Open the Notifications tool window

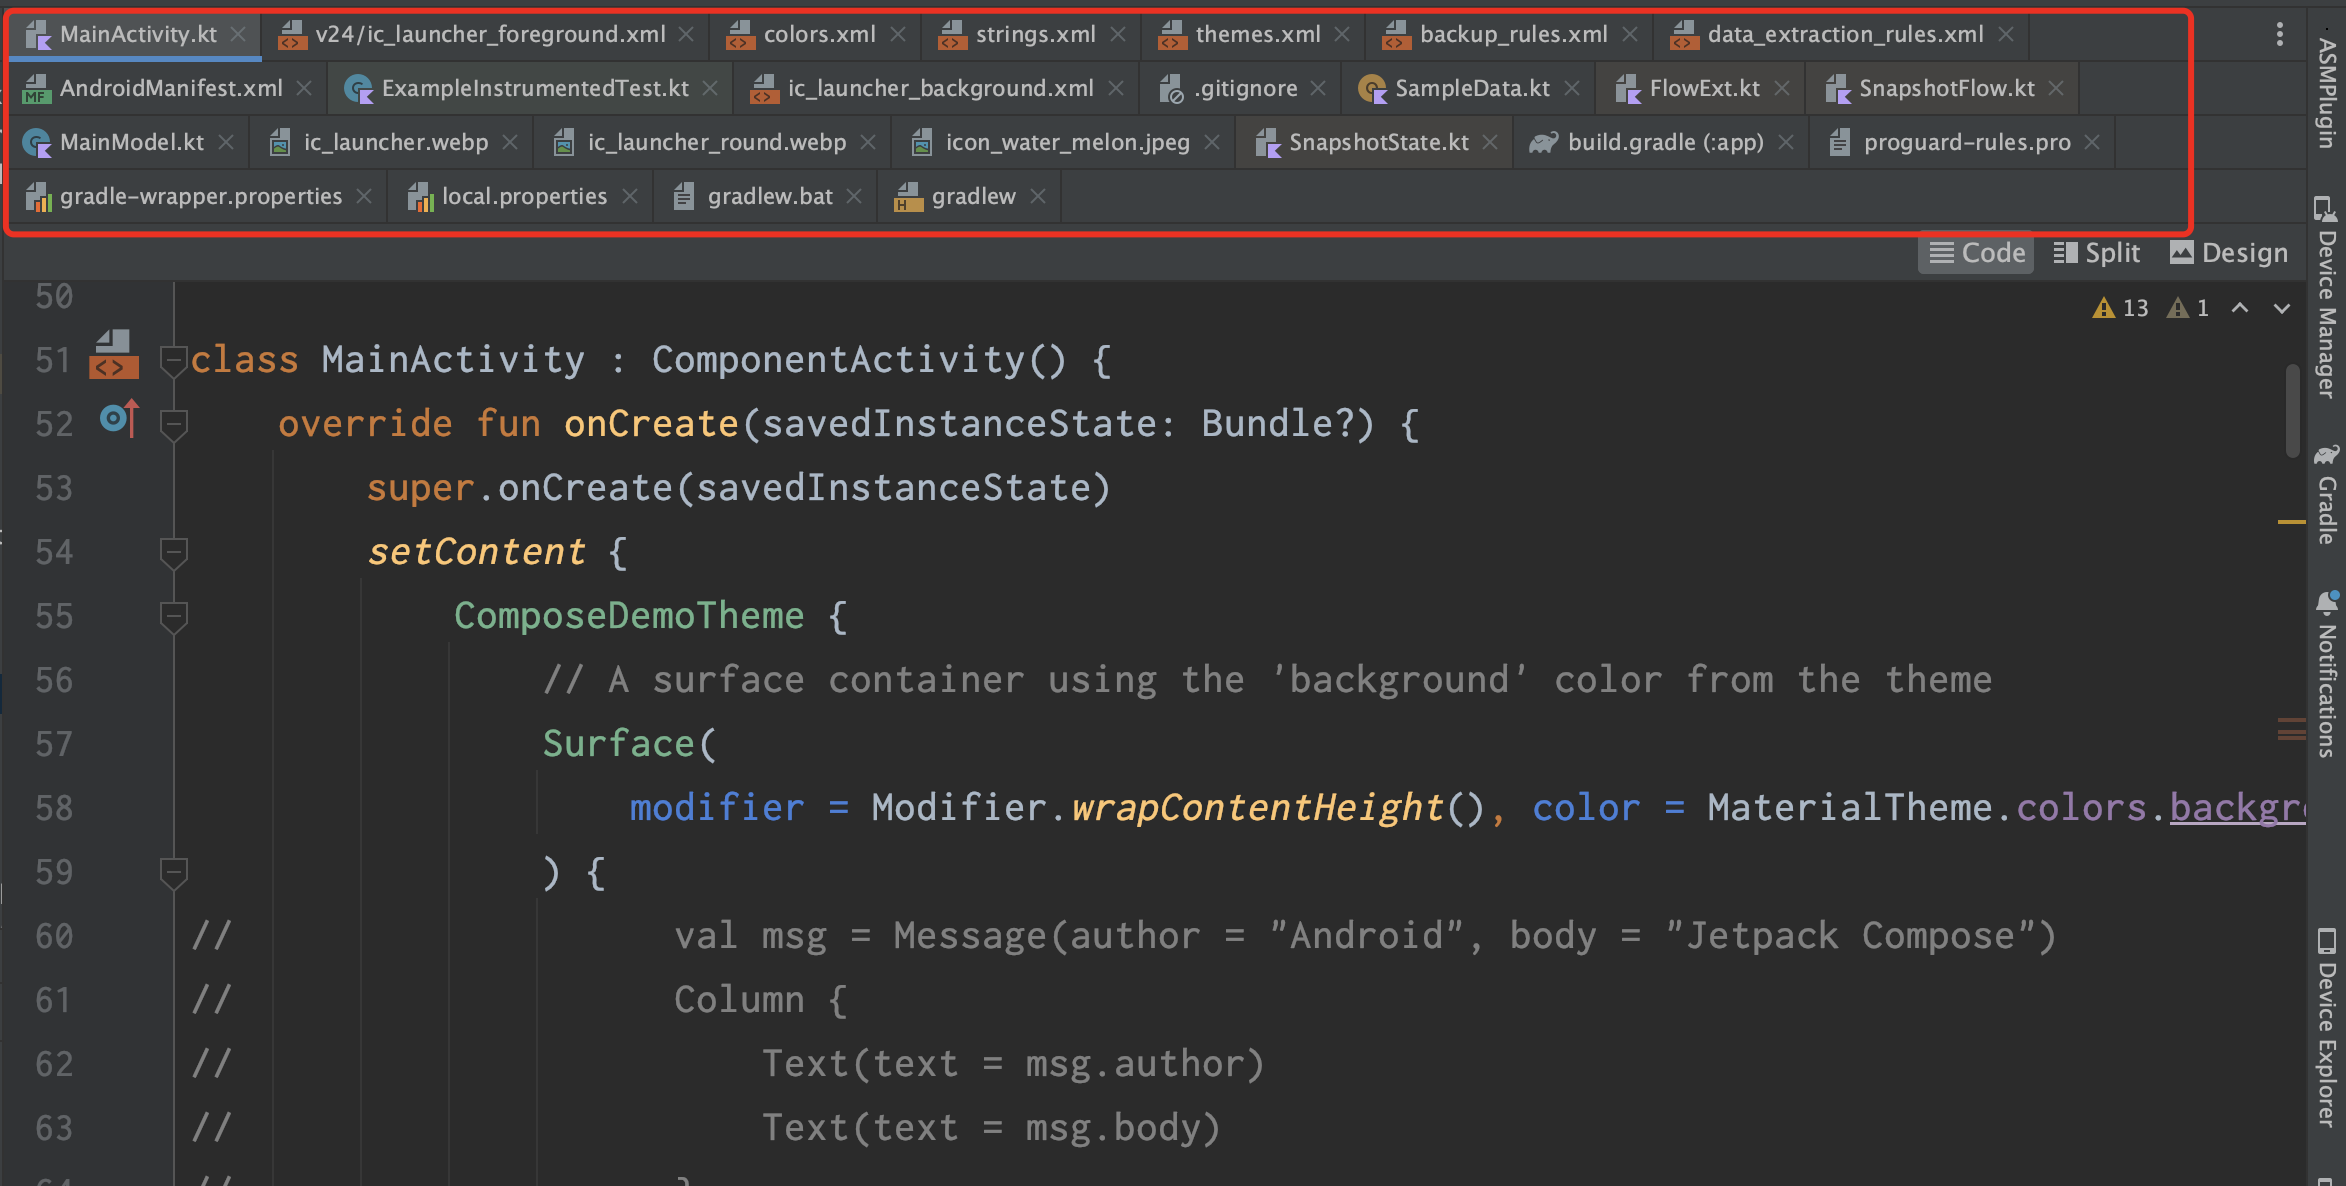(x=2327, y=674)
